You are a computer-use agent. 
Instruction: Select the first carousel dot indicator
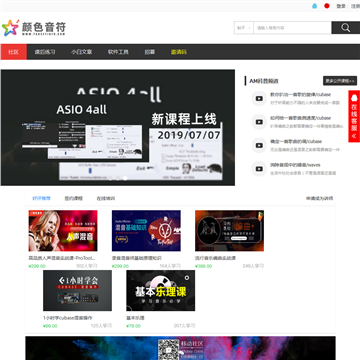tap(110, 178)
